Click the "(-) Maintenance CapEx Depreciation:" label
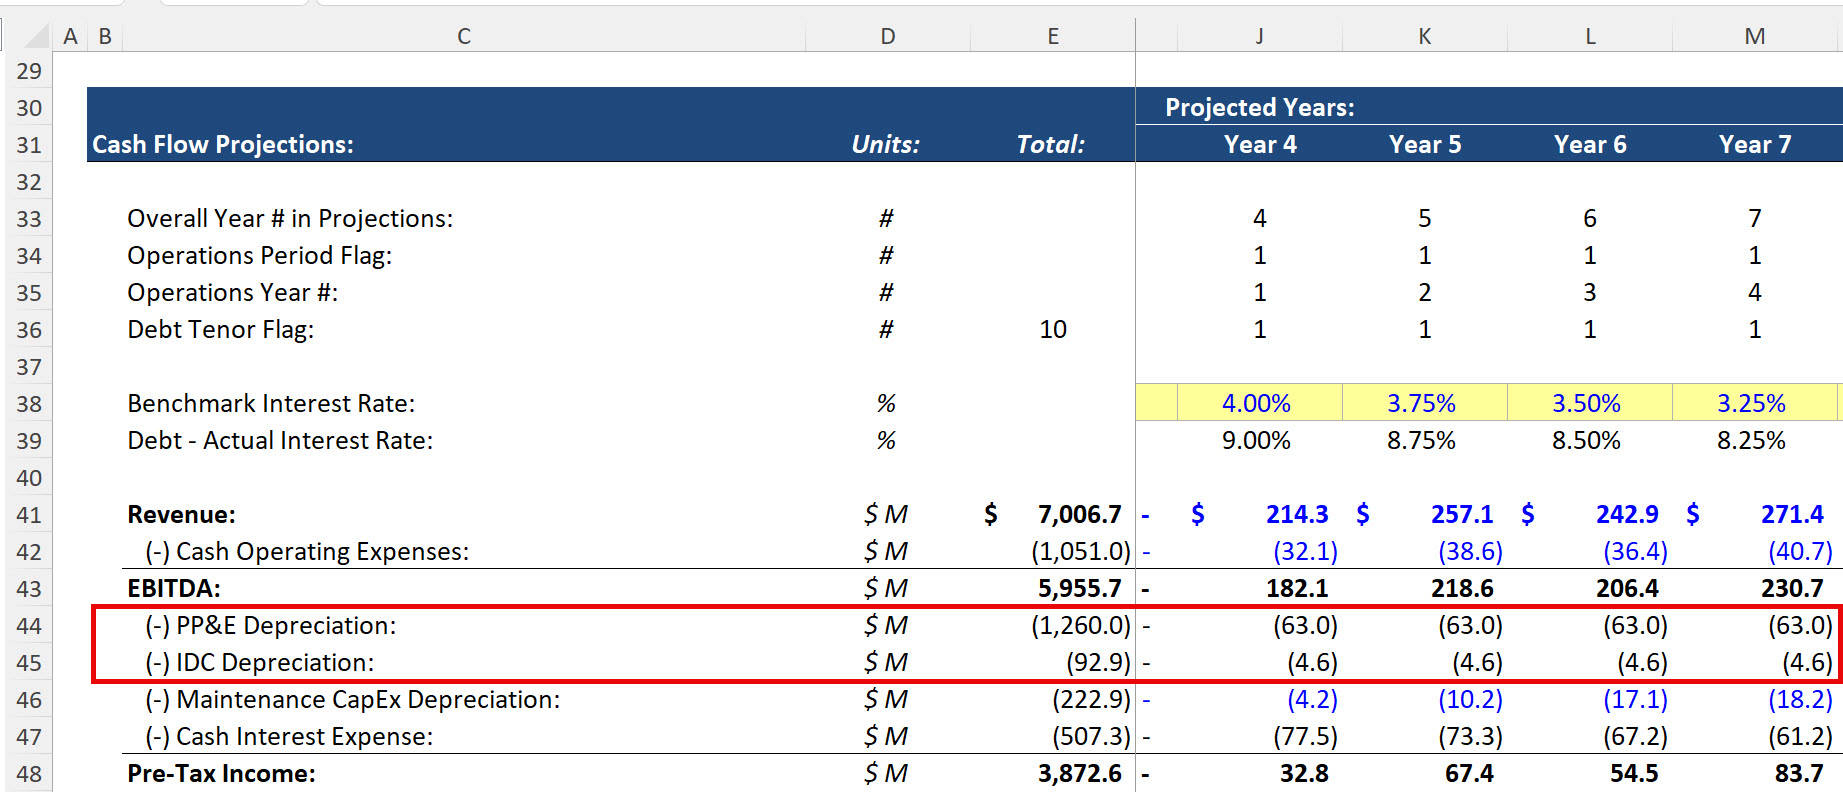Viewport: 1843px width, 792px height. click(353, 700)
